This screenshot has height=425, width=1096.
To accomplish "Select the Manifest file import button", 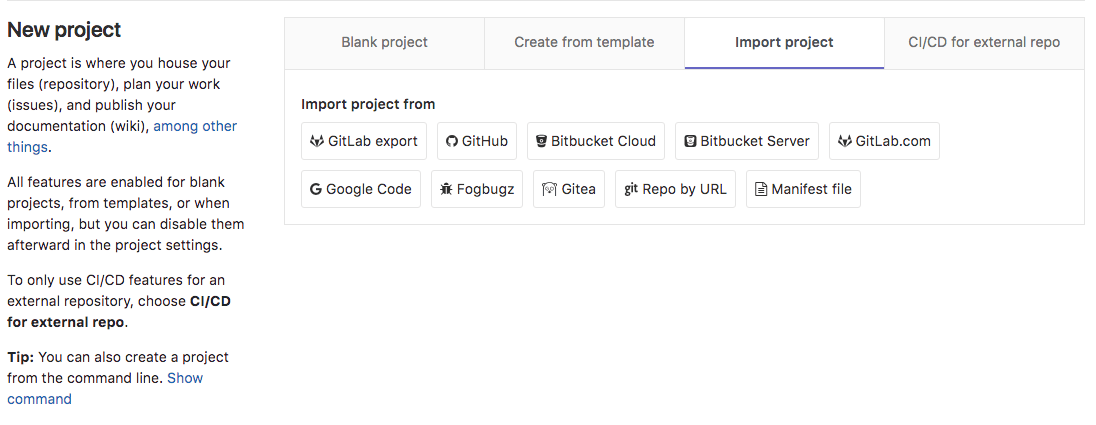I will point(803,189).
